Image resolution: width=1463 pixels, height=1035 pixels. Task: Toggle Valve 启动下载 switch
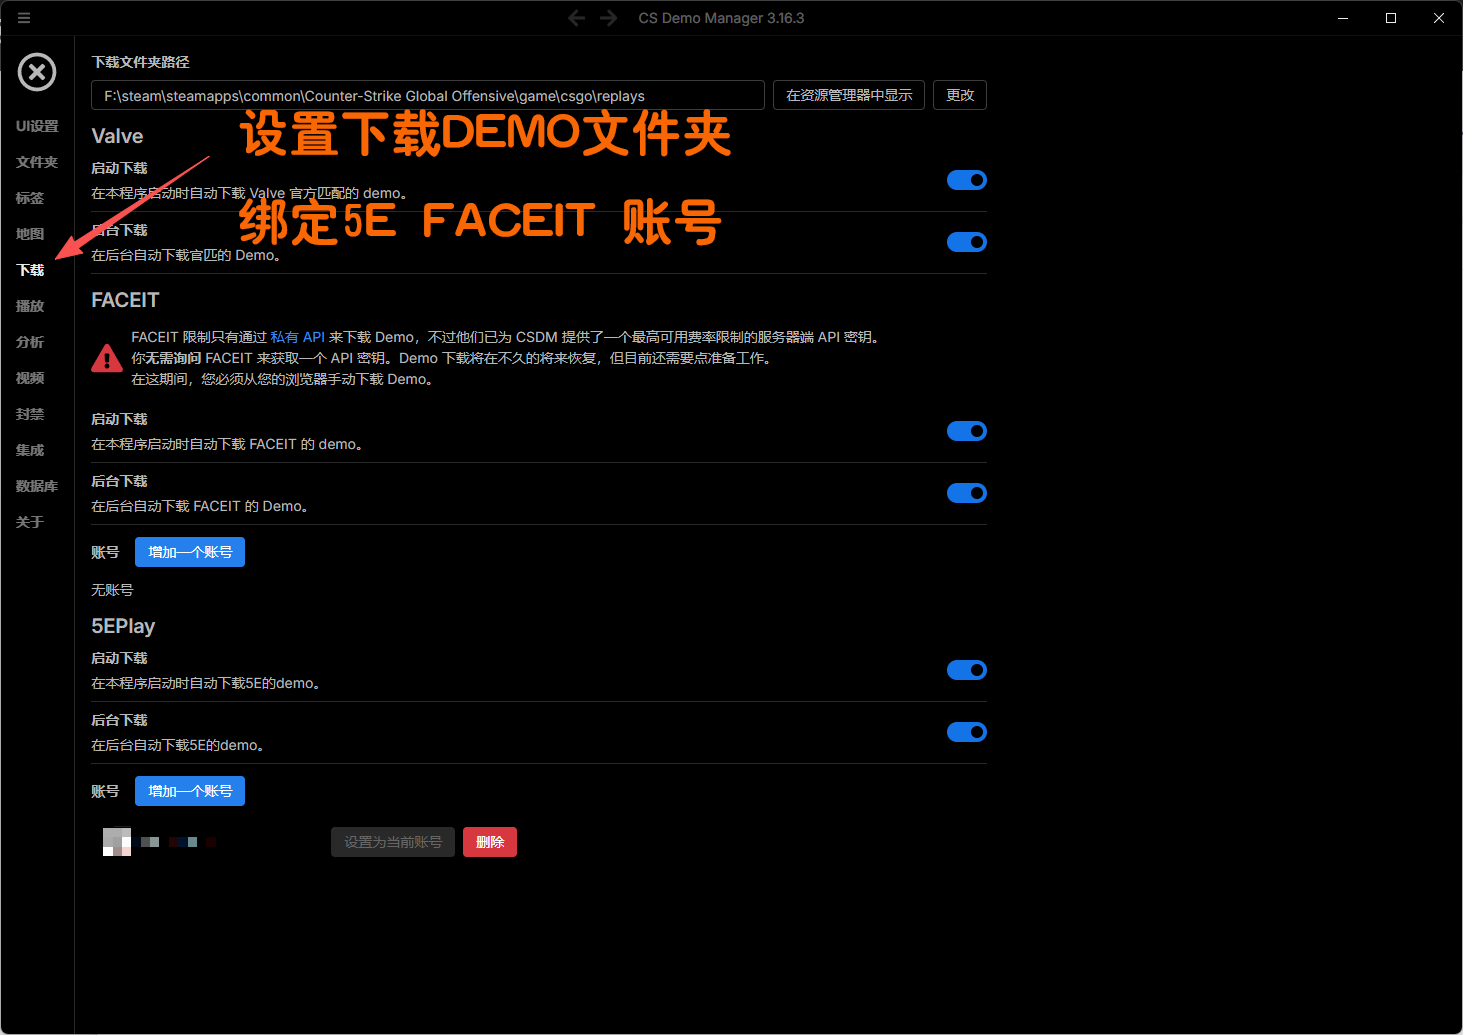(x=966, y=180)
